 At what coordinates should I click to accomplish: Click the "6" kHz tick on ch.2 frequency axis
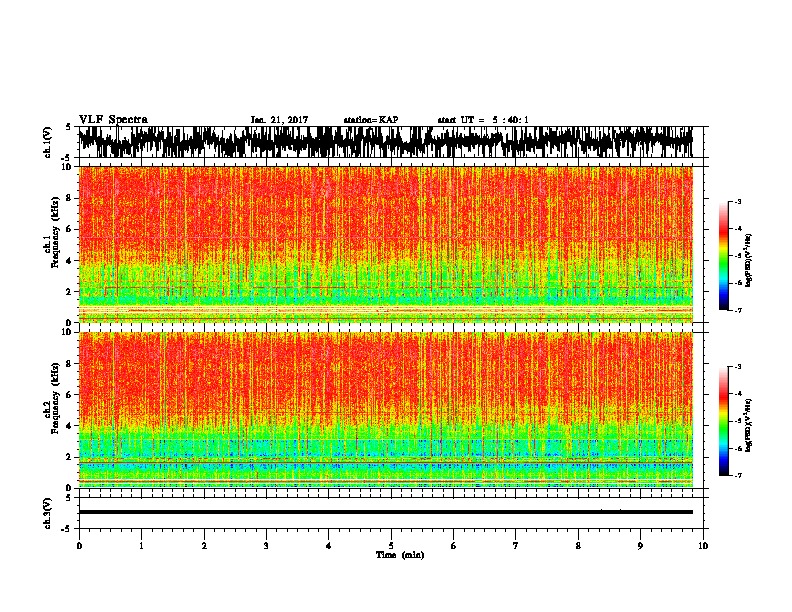(70, 395)
